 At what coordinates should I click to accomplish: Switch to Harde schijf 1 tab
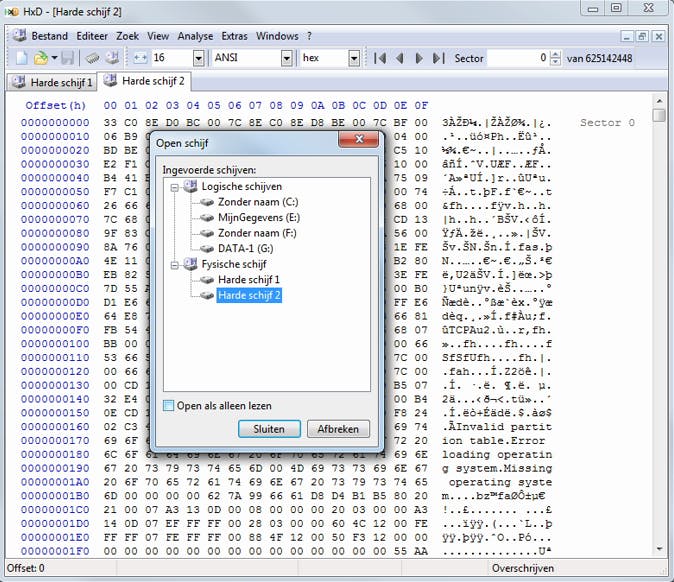click(x=52, y=82)
